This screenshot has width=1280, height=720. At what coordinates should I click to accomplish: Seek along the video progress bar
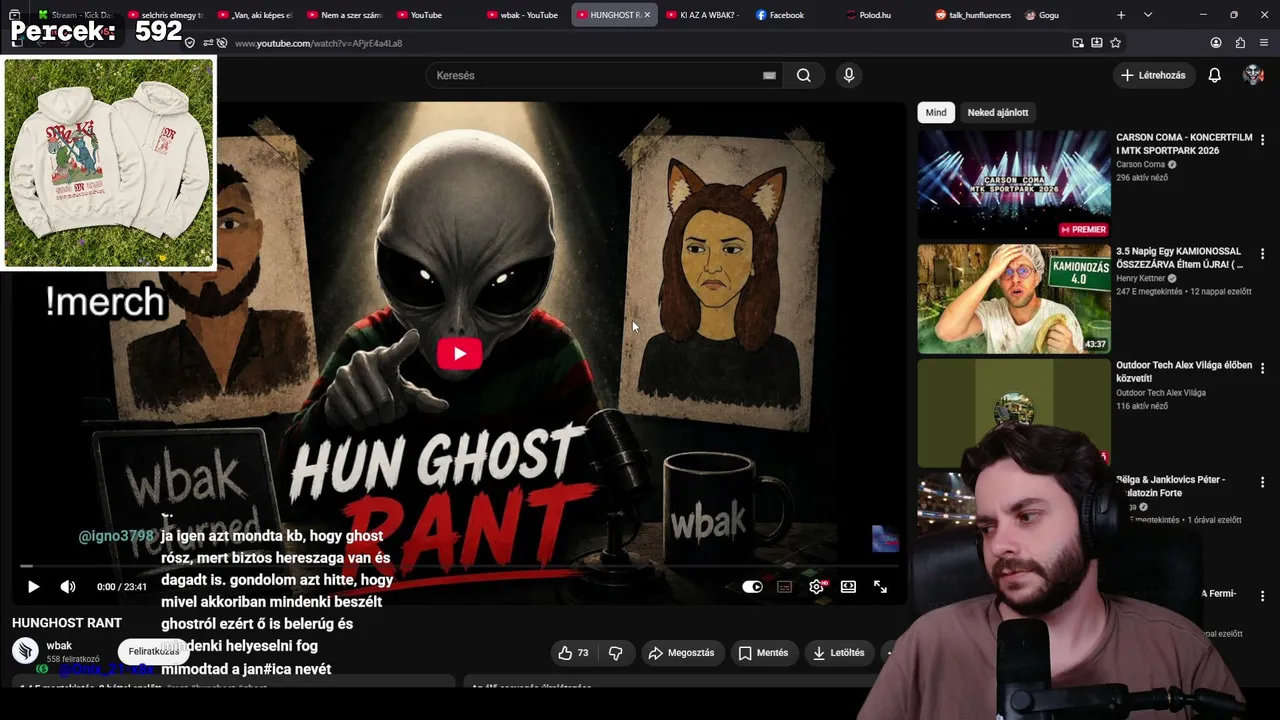coord(460,566)
